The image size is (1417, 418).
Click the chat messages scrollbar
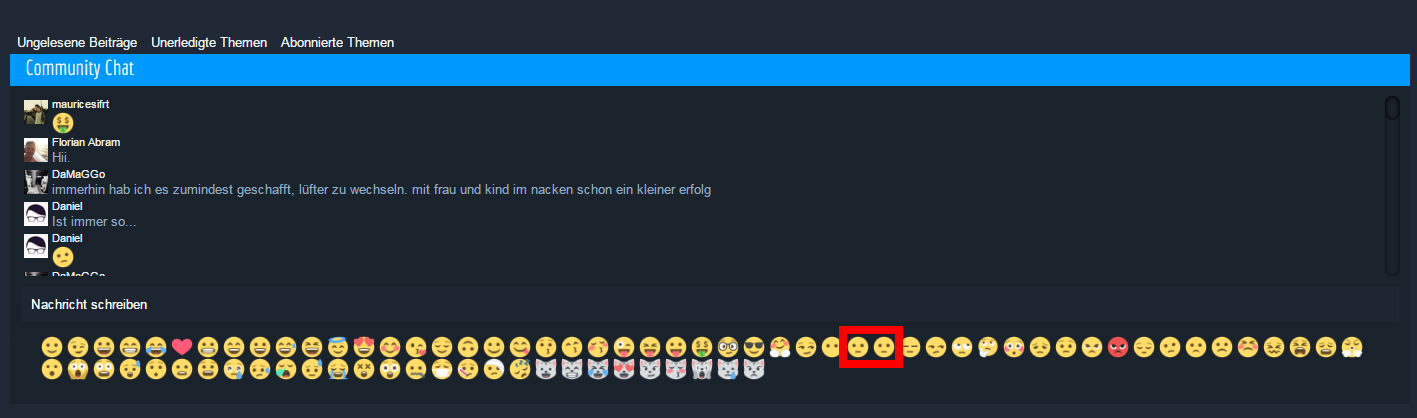pyautogui.click(x=1392, y=184)
